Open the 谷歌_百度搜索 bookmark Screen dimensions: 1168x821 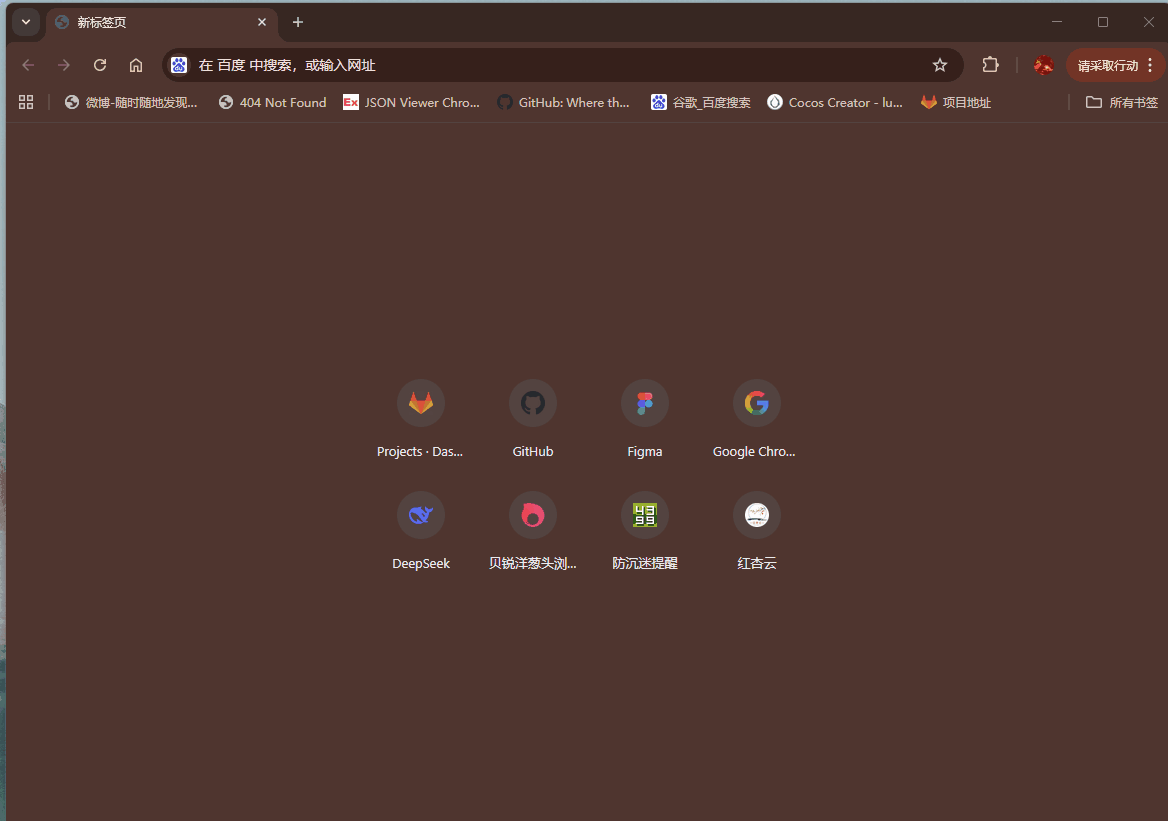[701, 102]
